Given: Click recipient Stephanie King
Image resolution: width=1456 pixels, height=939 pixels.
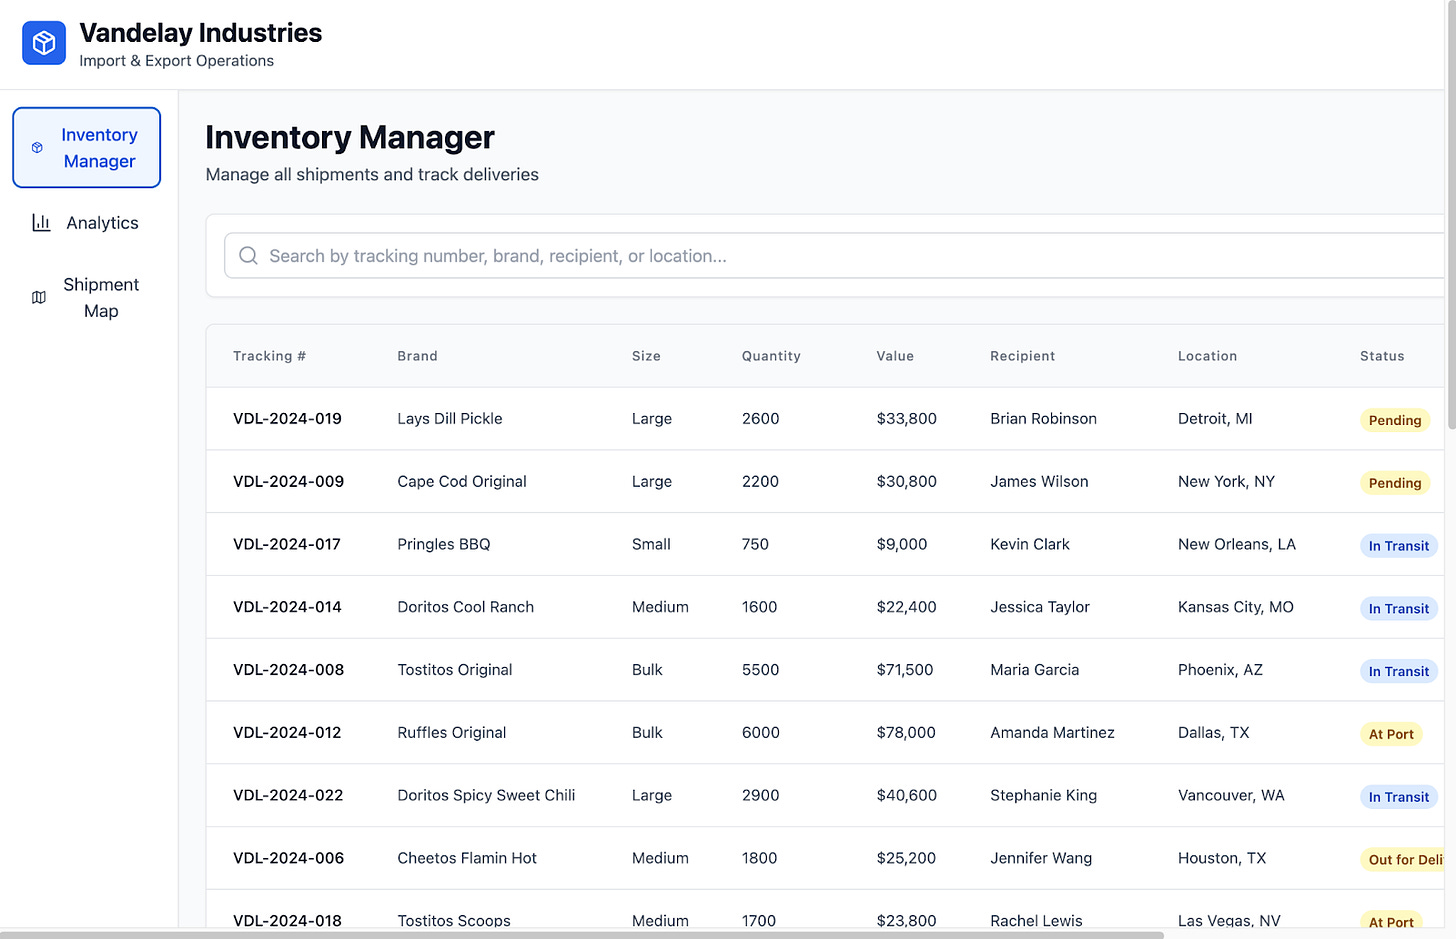Looking at the screenshot, I should 1043,796.
